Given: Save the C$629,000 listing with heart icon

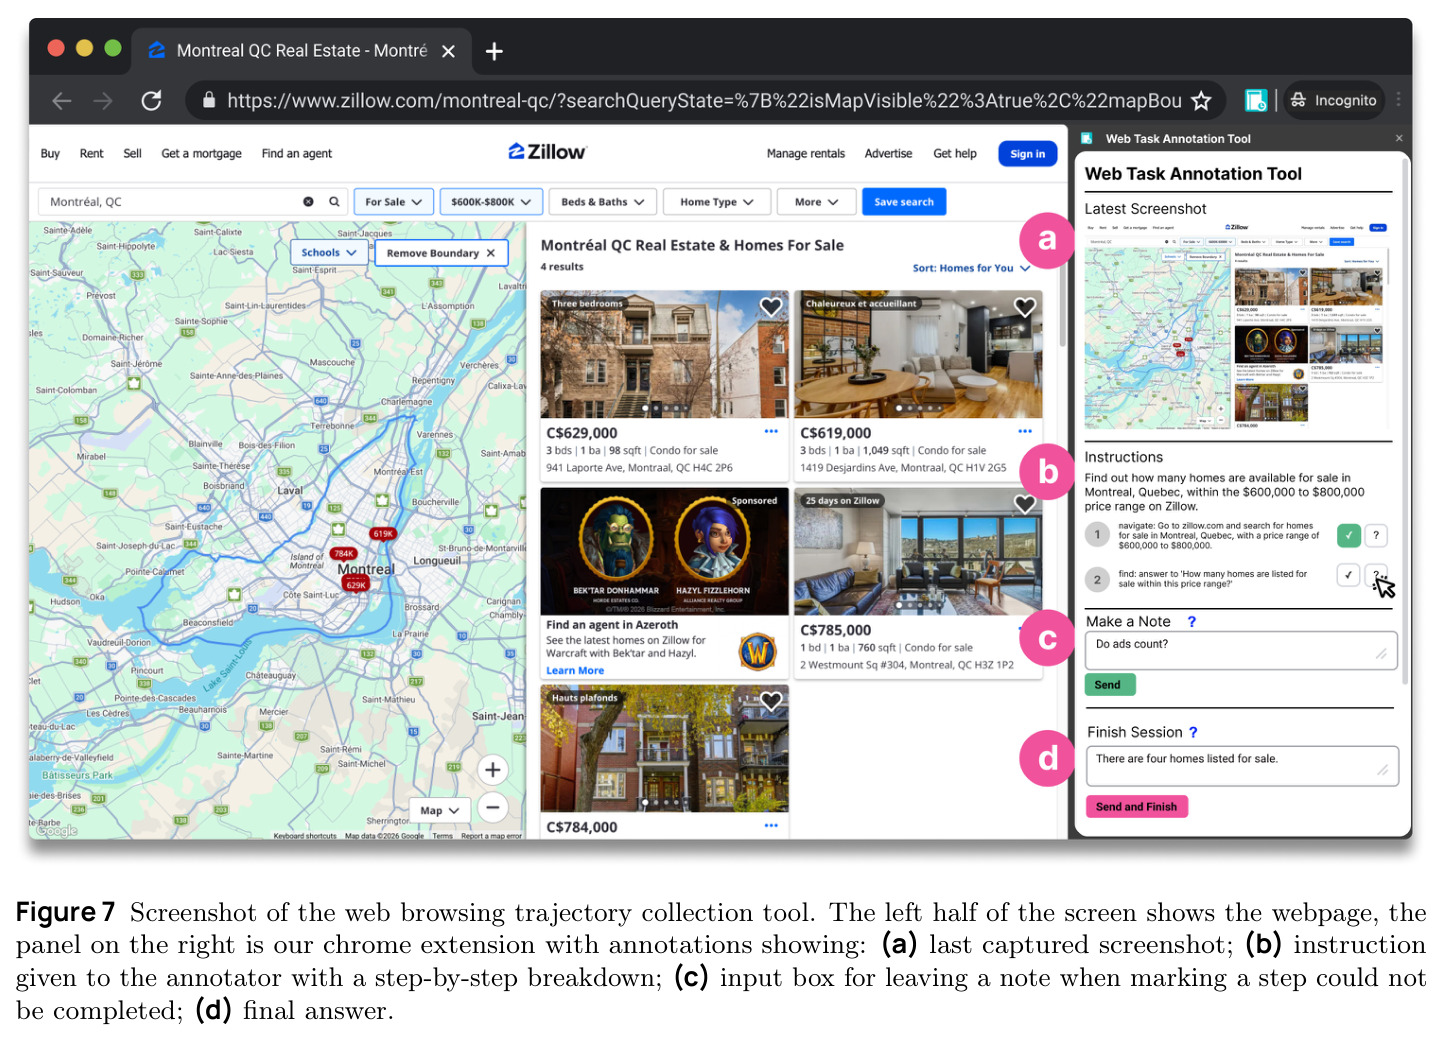Looking at the screenshot, I should (x=771, y=307).
